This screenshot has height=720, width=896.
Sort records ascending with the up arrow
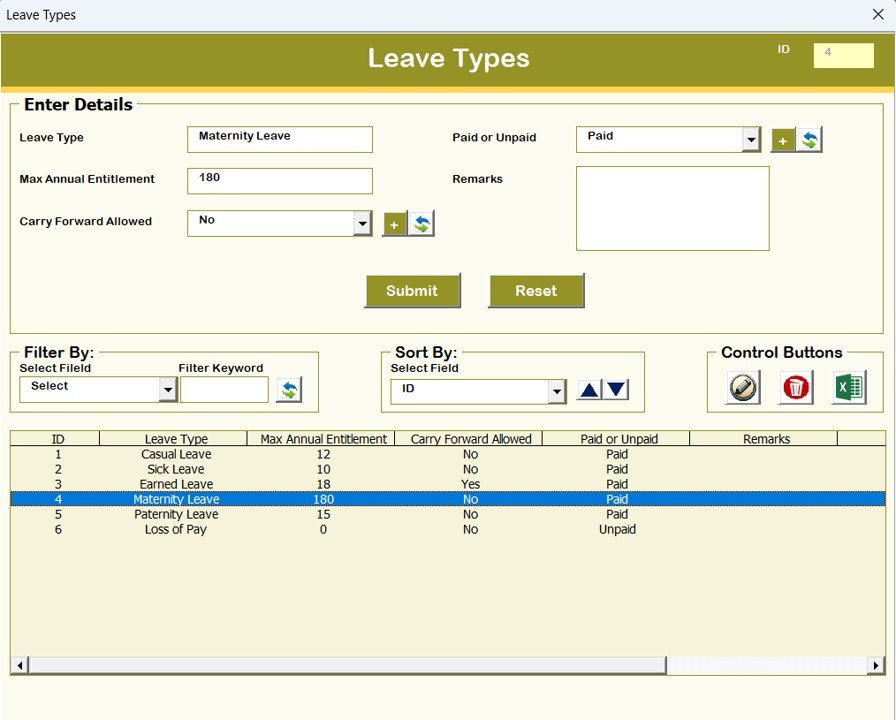coord(588,389)
